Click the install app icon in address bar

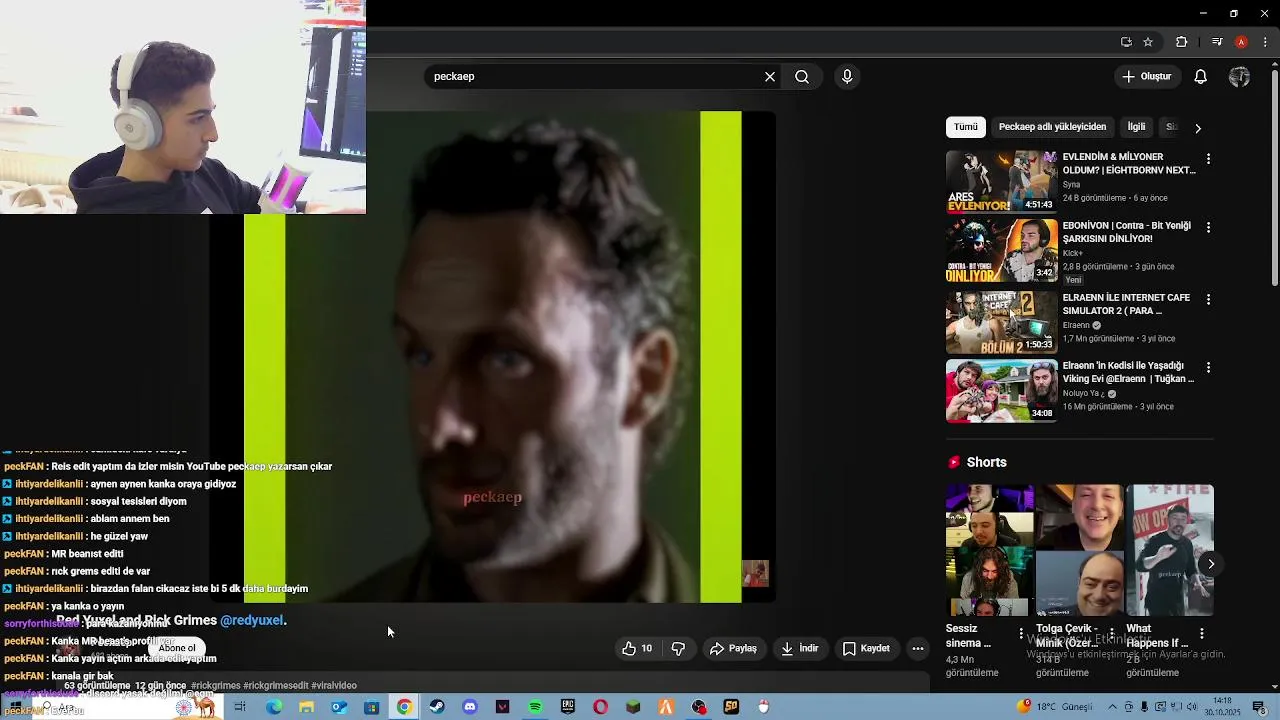1126,42
